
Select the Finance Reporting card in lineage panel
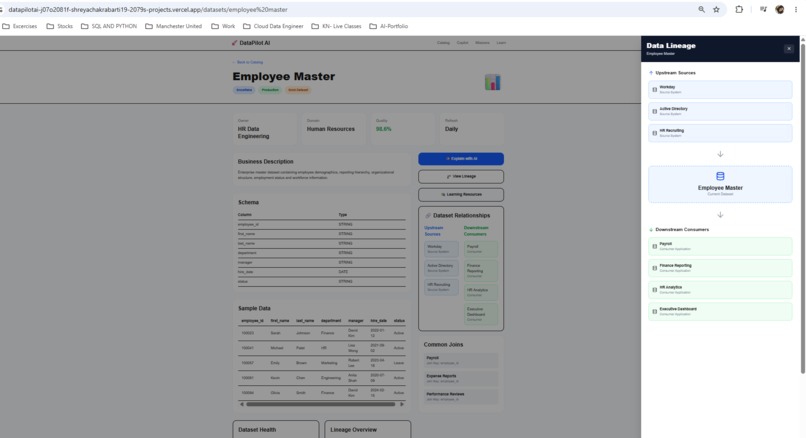[x=720, y=268]
